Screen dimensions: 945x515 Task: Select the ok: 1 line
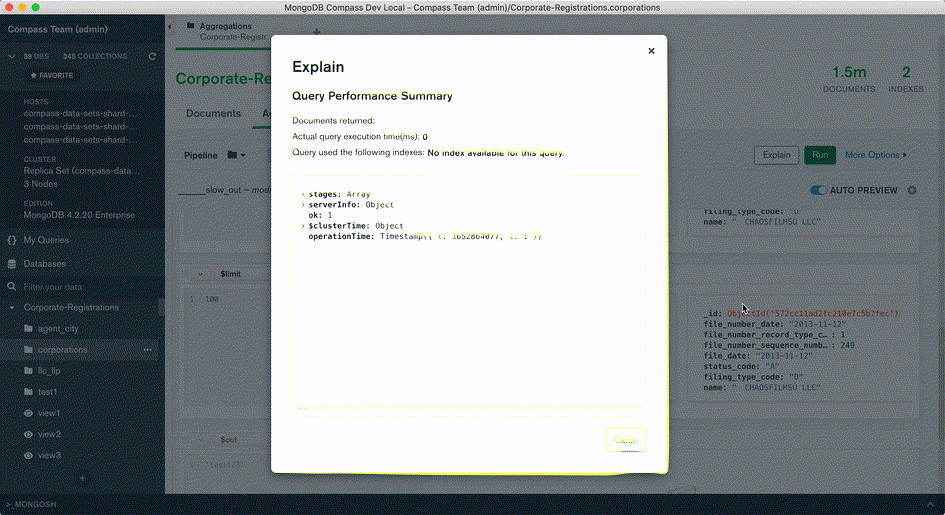320,215
